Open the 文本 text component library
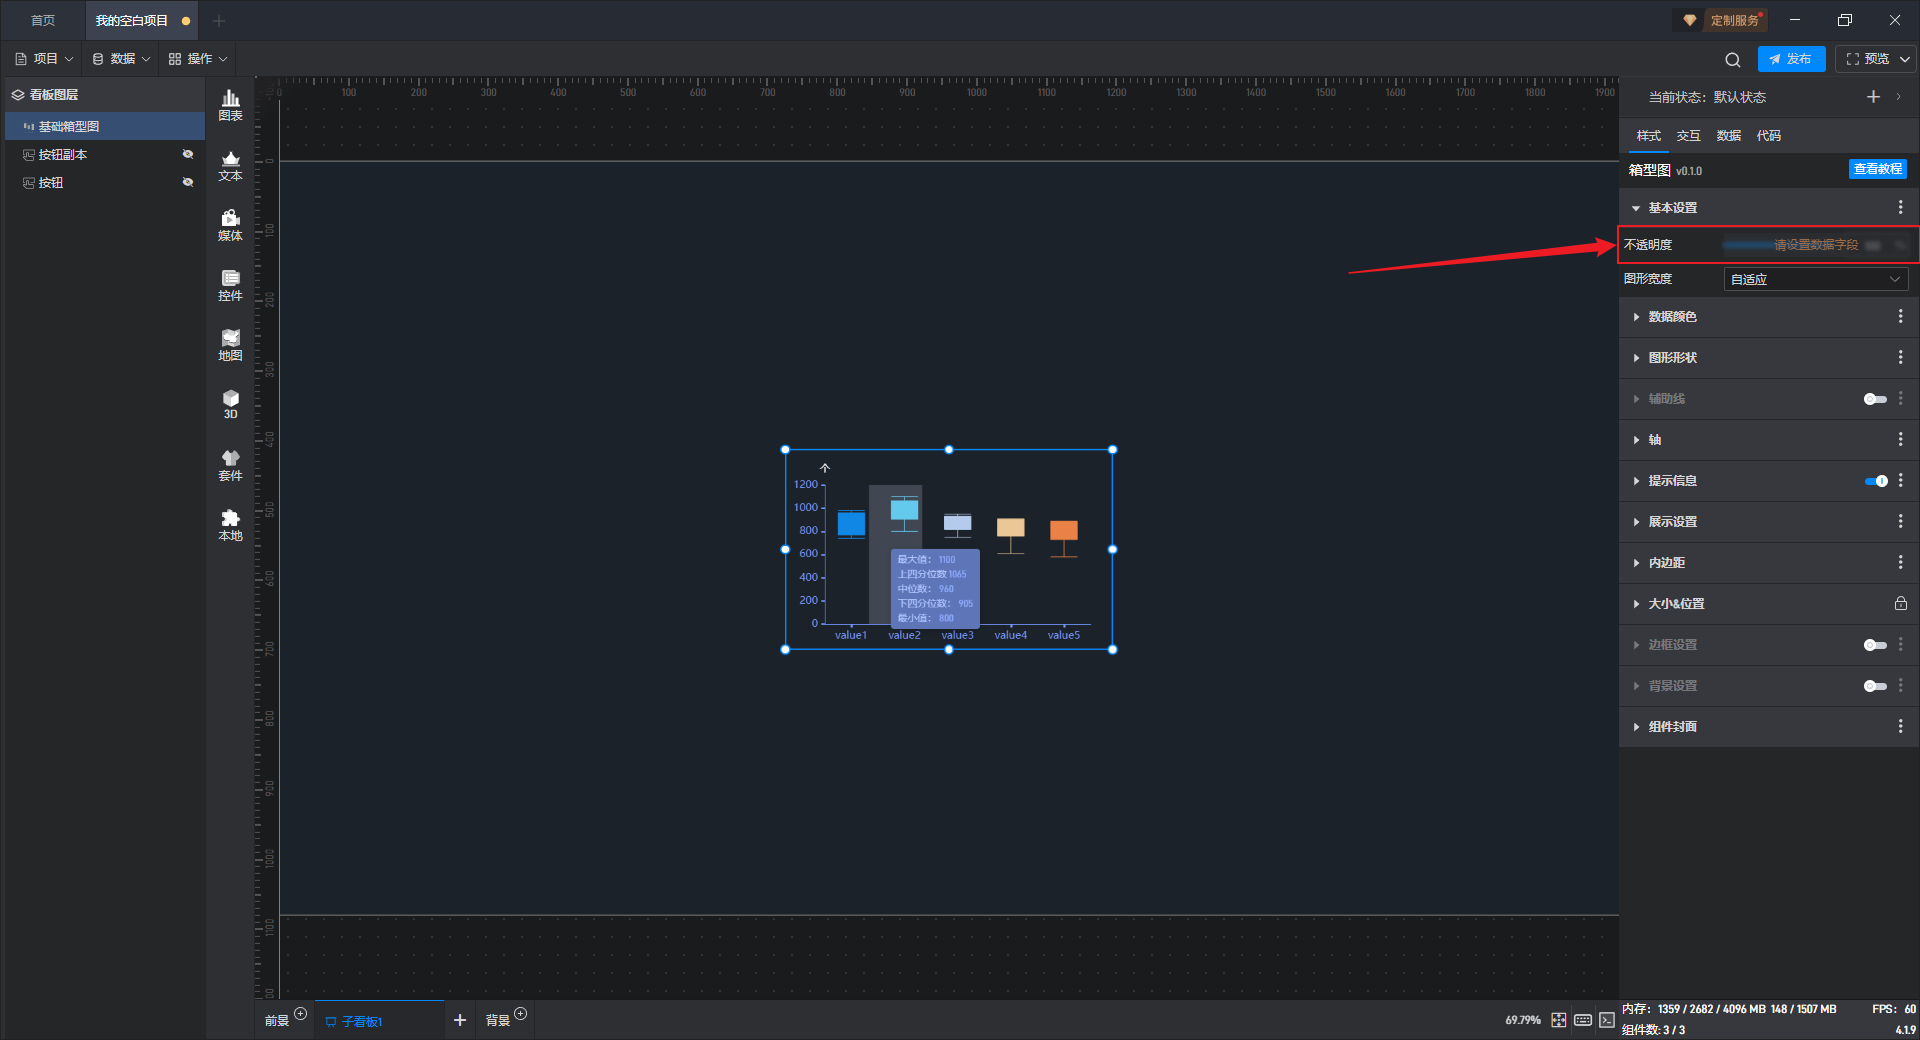The width and height of the screenshot is (1920, 1040). coord(230,165)
